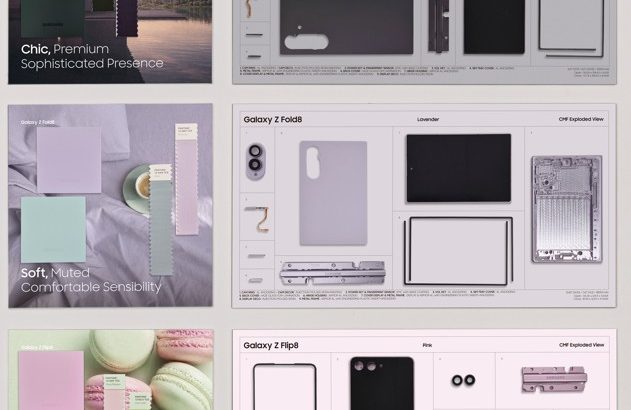Select the 'Chic, Premium Sophisticated Presence' caption

tap(92, 56)
